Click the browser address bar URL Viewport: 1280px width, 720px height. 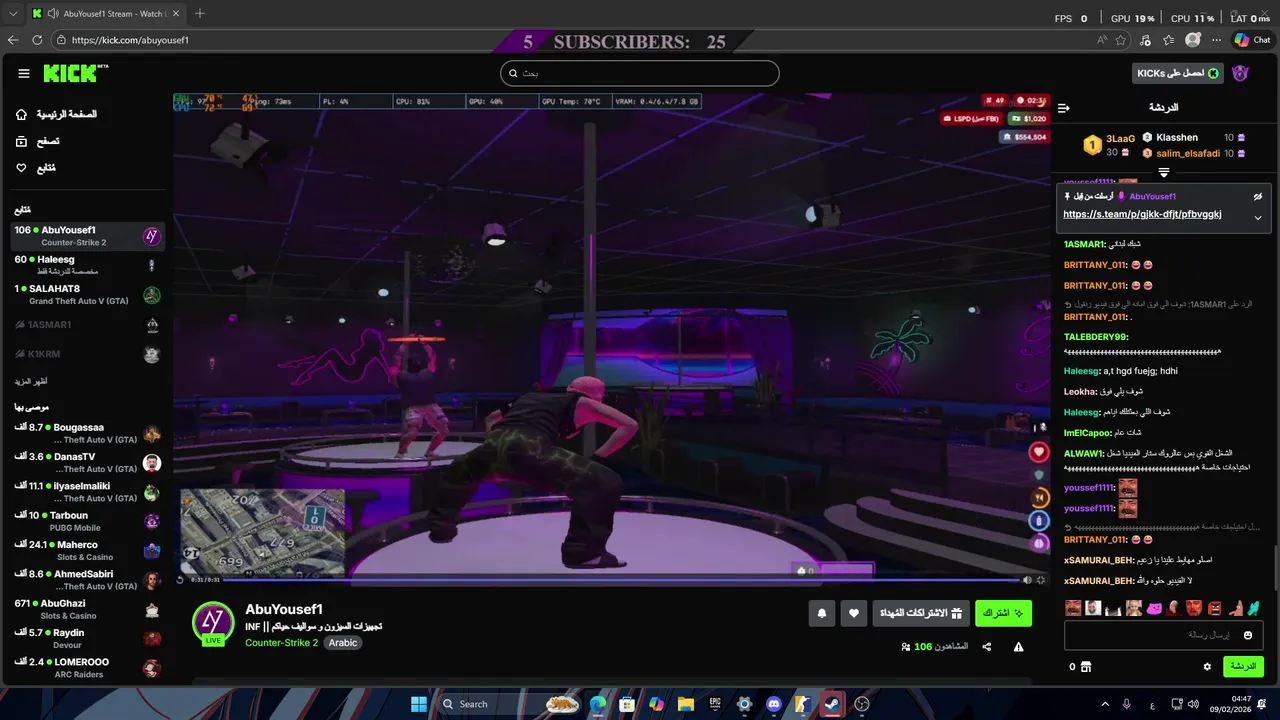130,40
